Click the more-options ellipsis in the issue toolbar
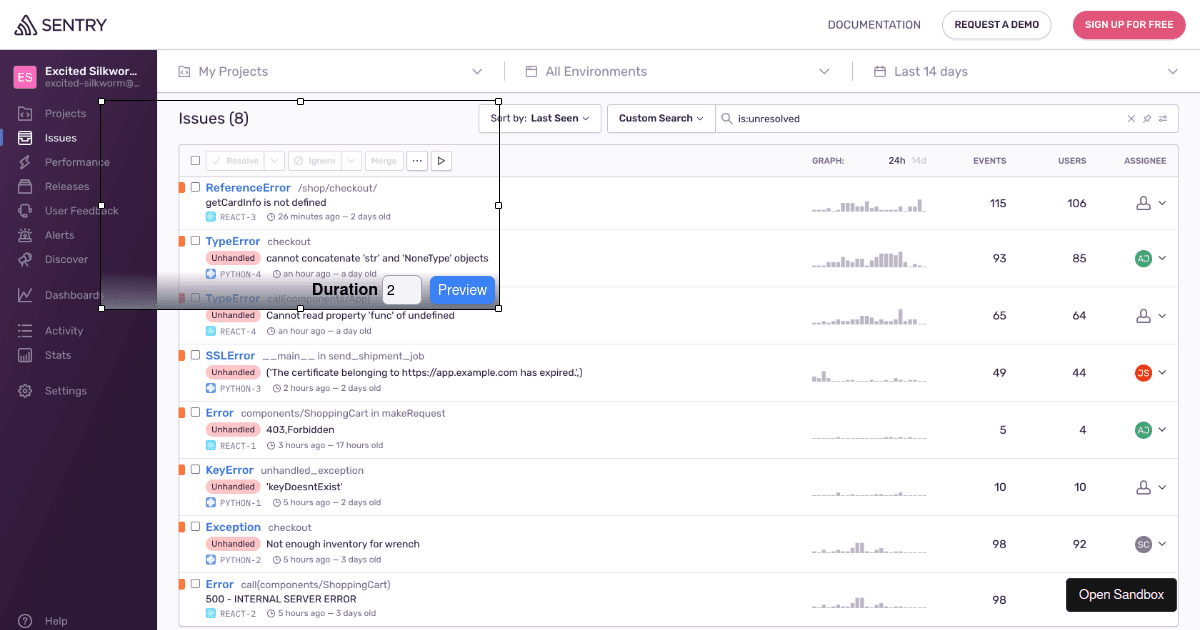 coord(417,160)
